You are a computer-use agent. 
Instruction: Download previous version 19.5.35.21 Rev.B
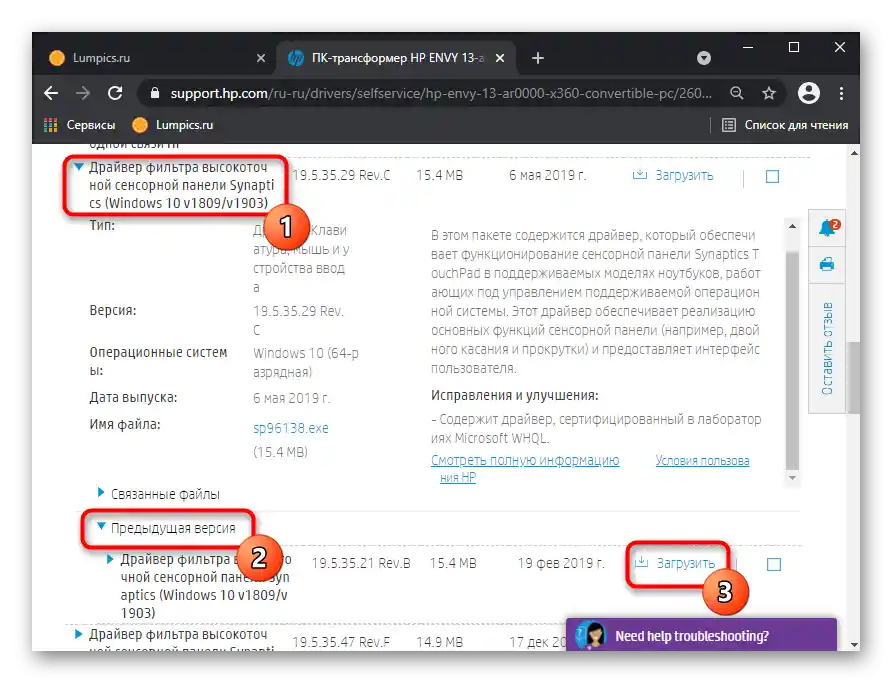675,564
